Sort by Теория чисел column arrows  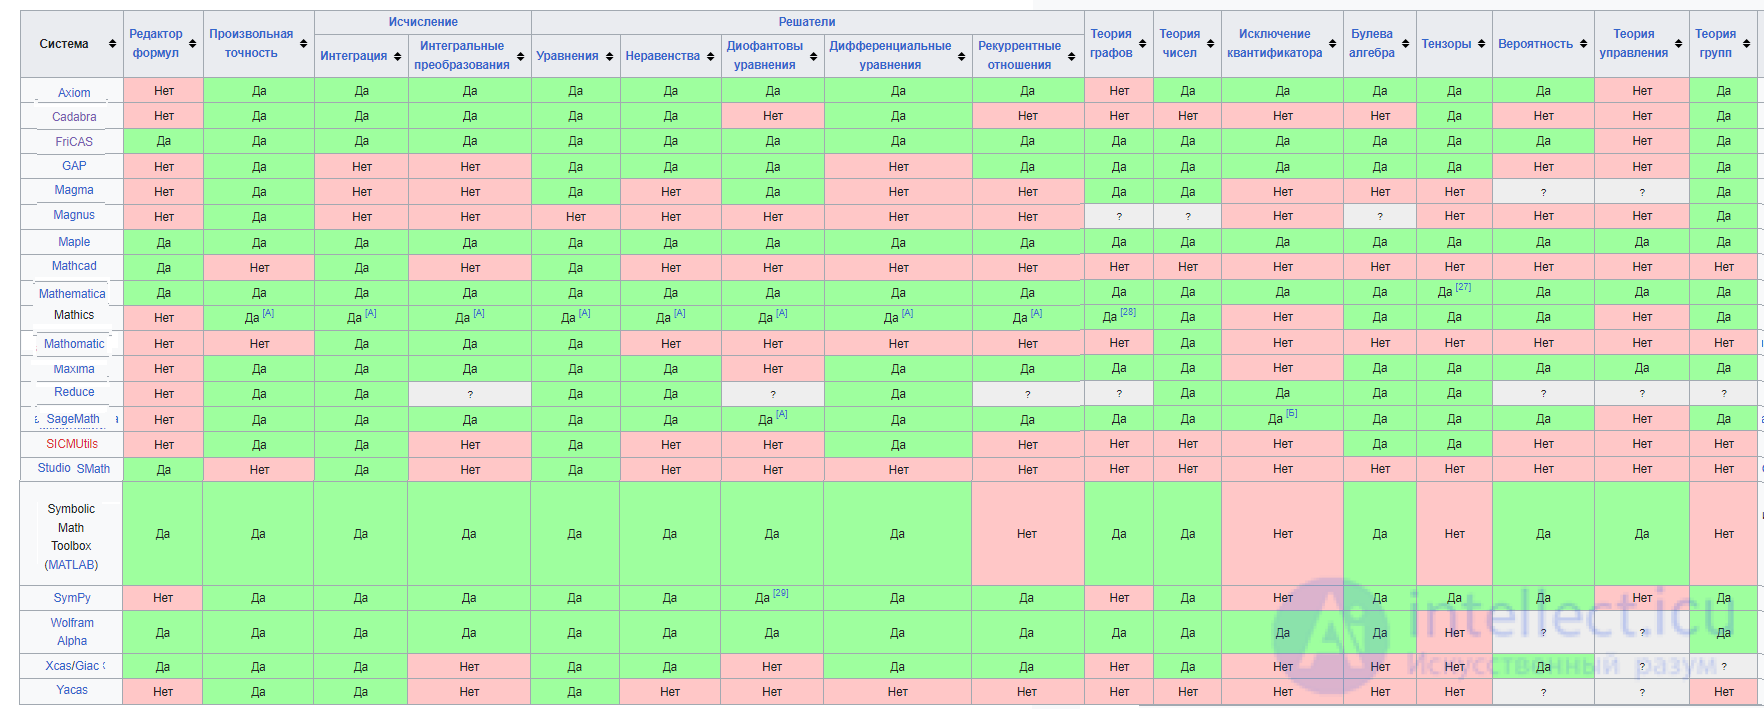click(1211, 44)
